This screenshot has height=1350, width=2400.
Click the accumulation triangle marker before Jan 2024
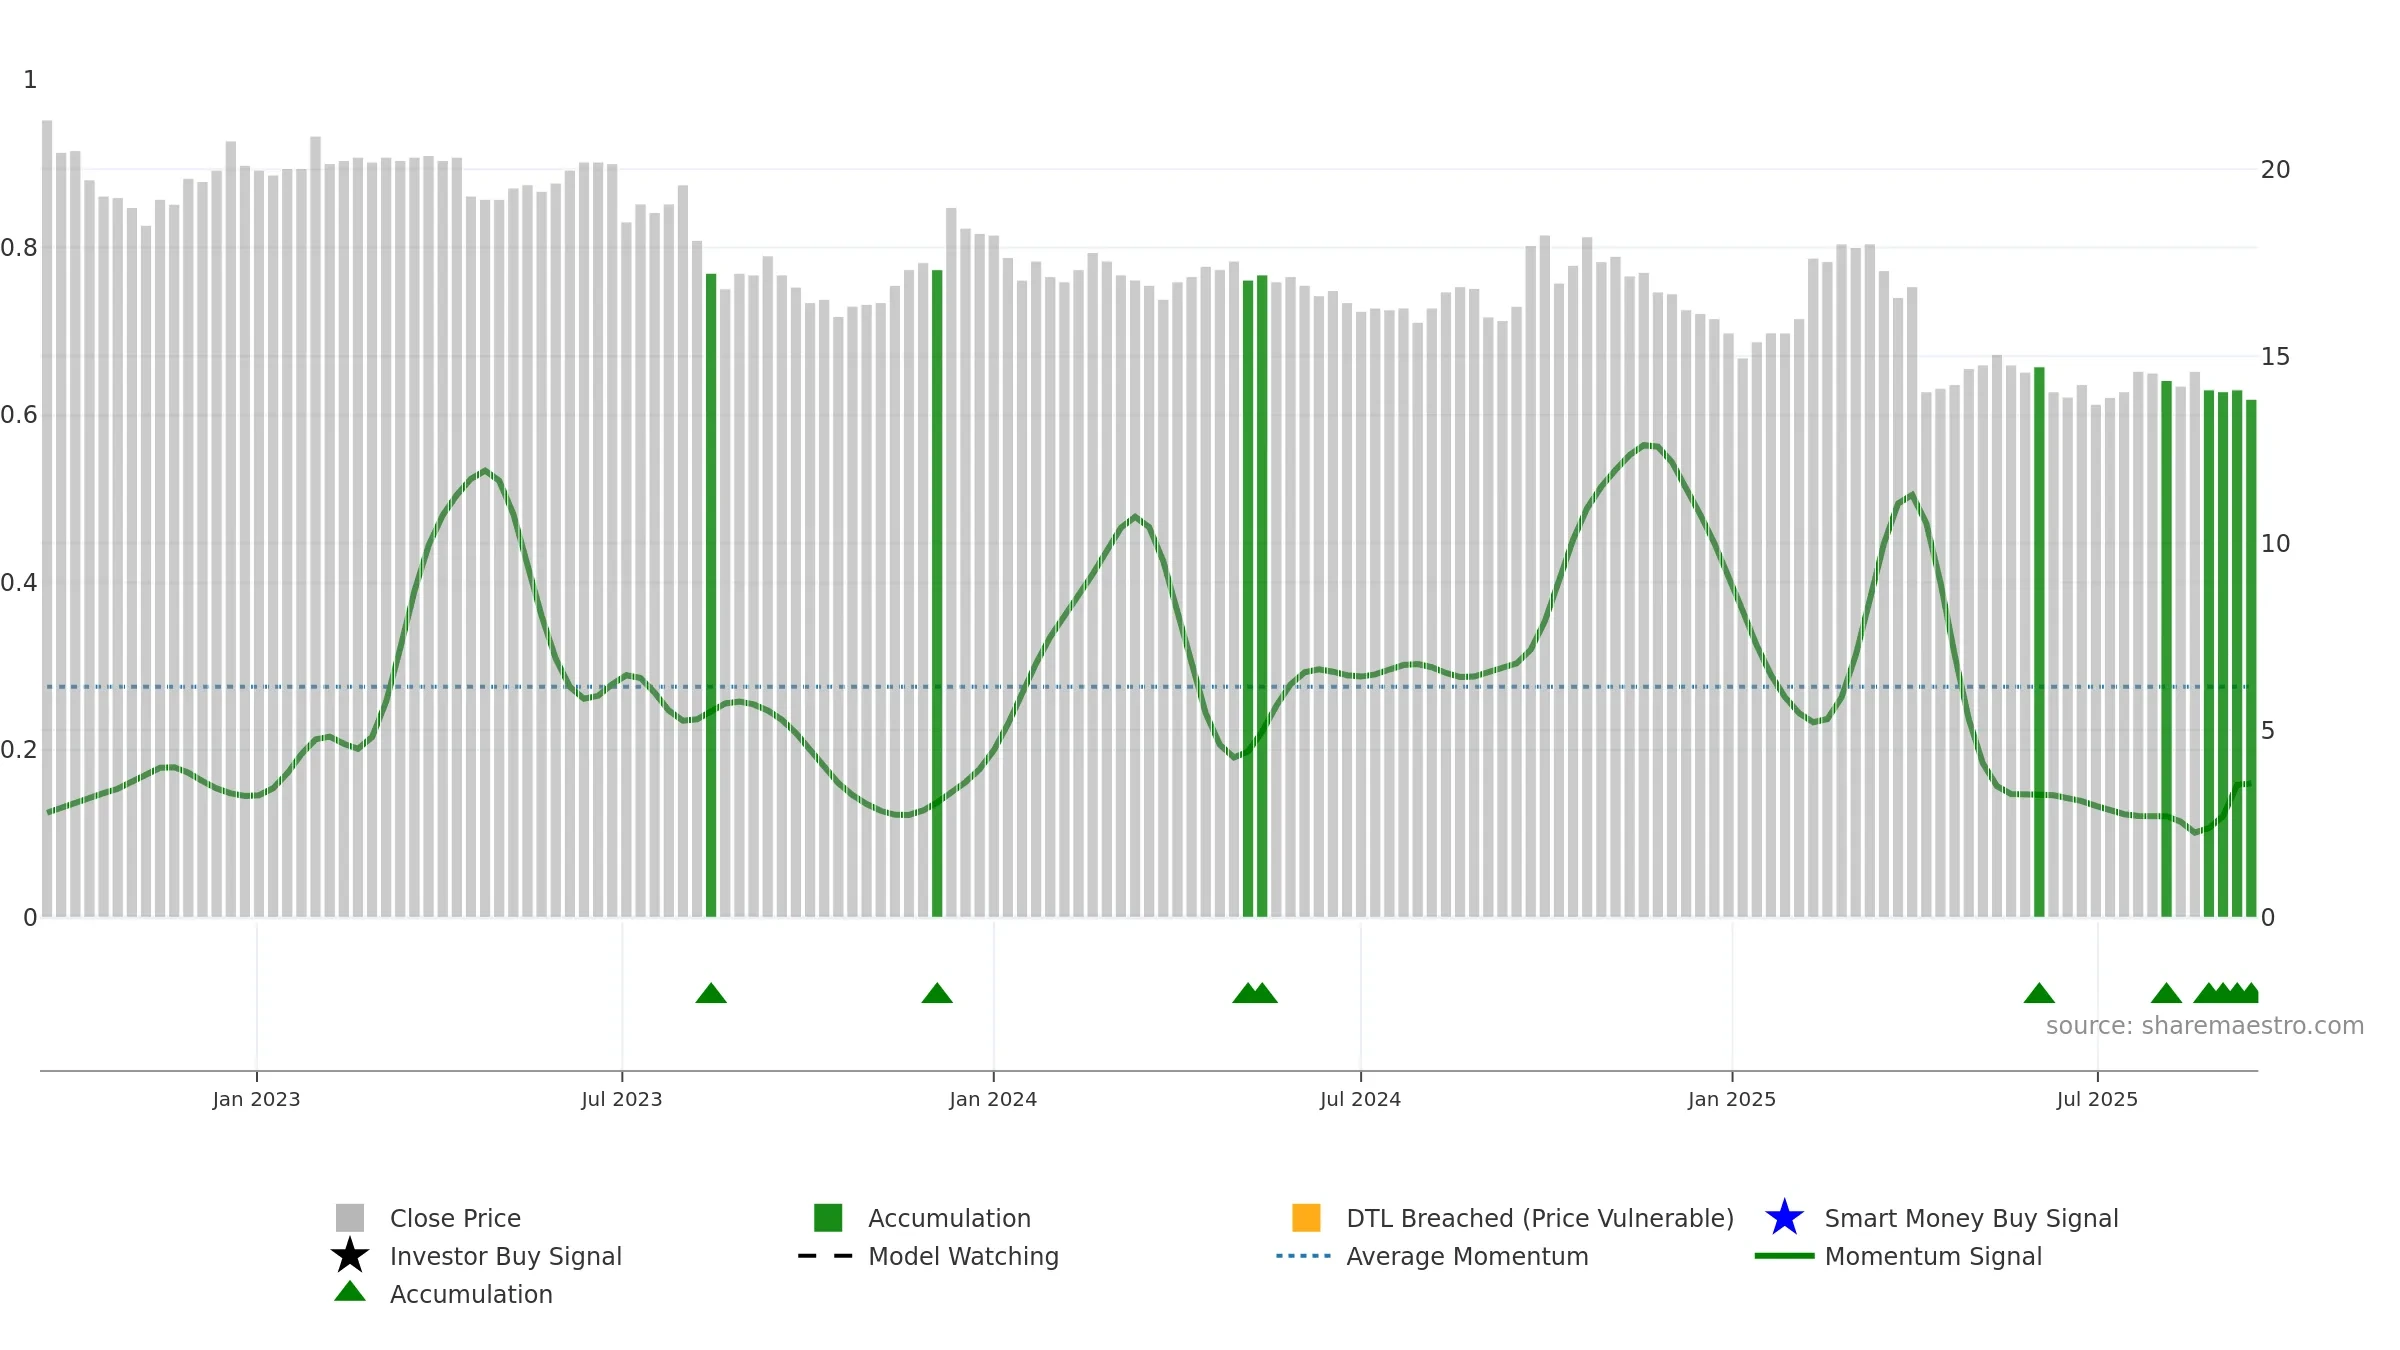937,993
